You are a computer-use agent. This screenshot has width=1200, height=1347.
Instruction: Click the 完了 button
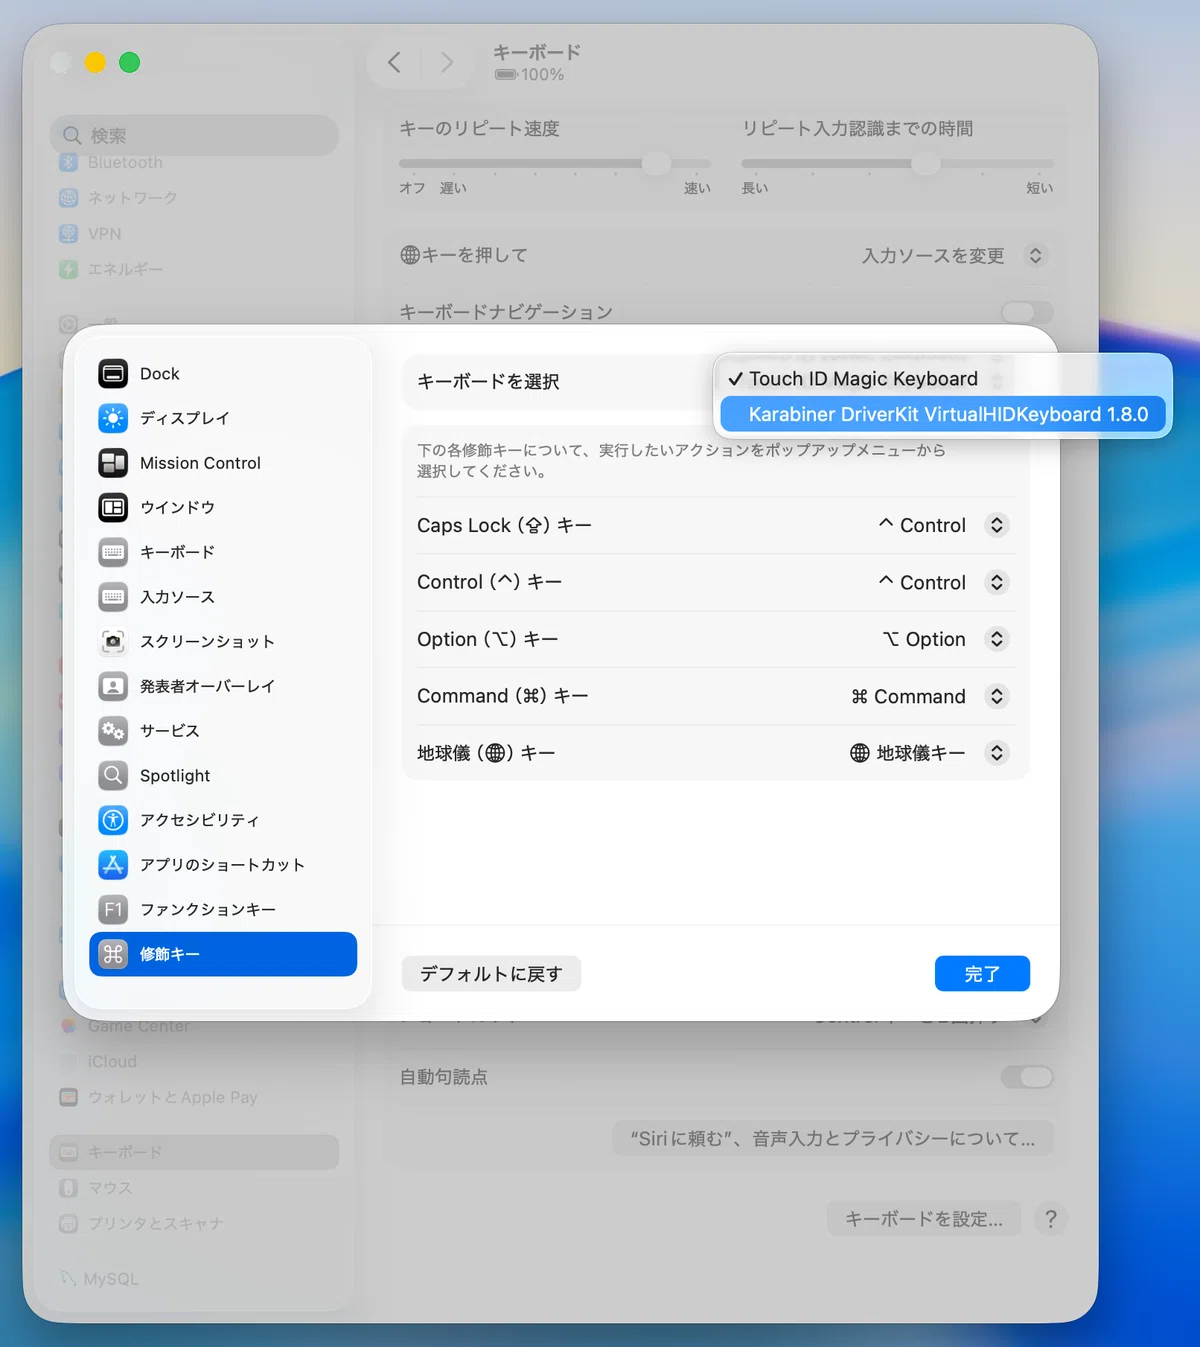pos(982,974)
